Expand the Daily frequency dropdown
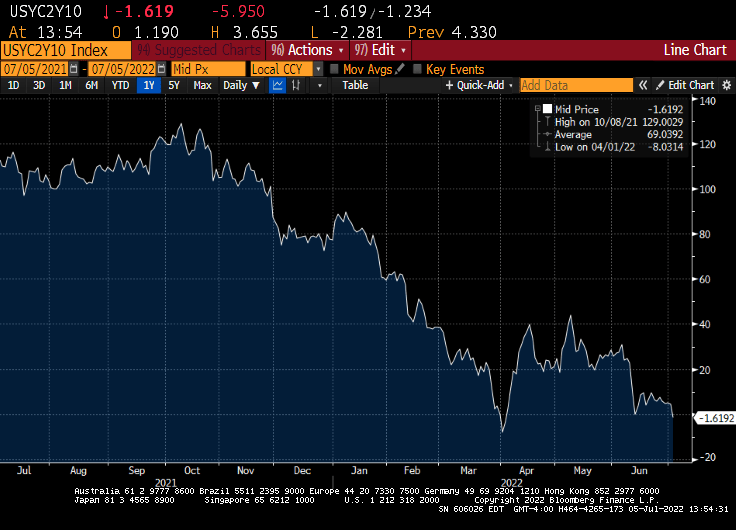 pyautogui.click(x=240, y=86)
